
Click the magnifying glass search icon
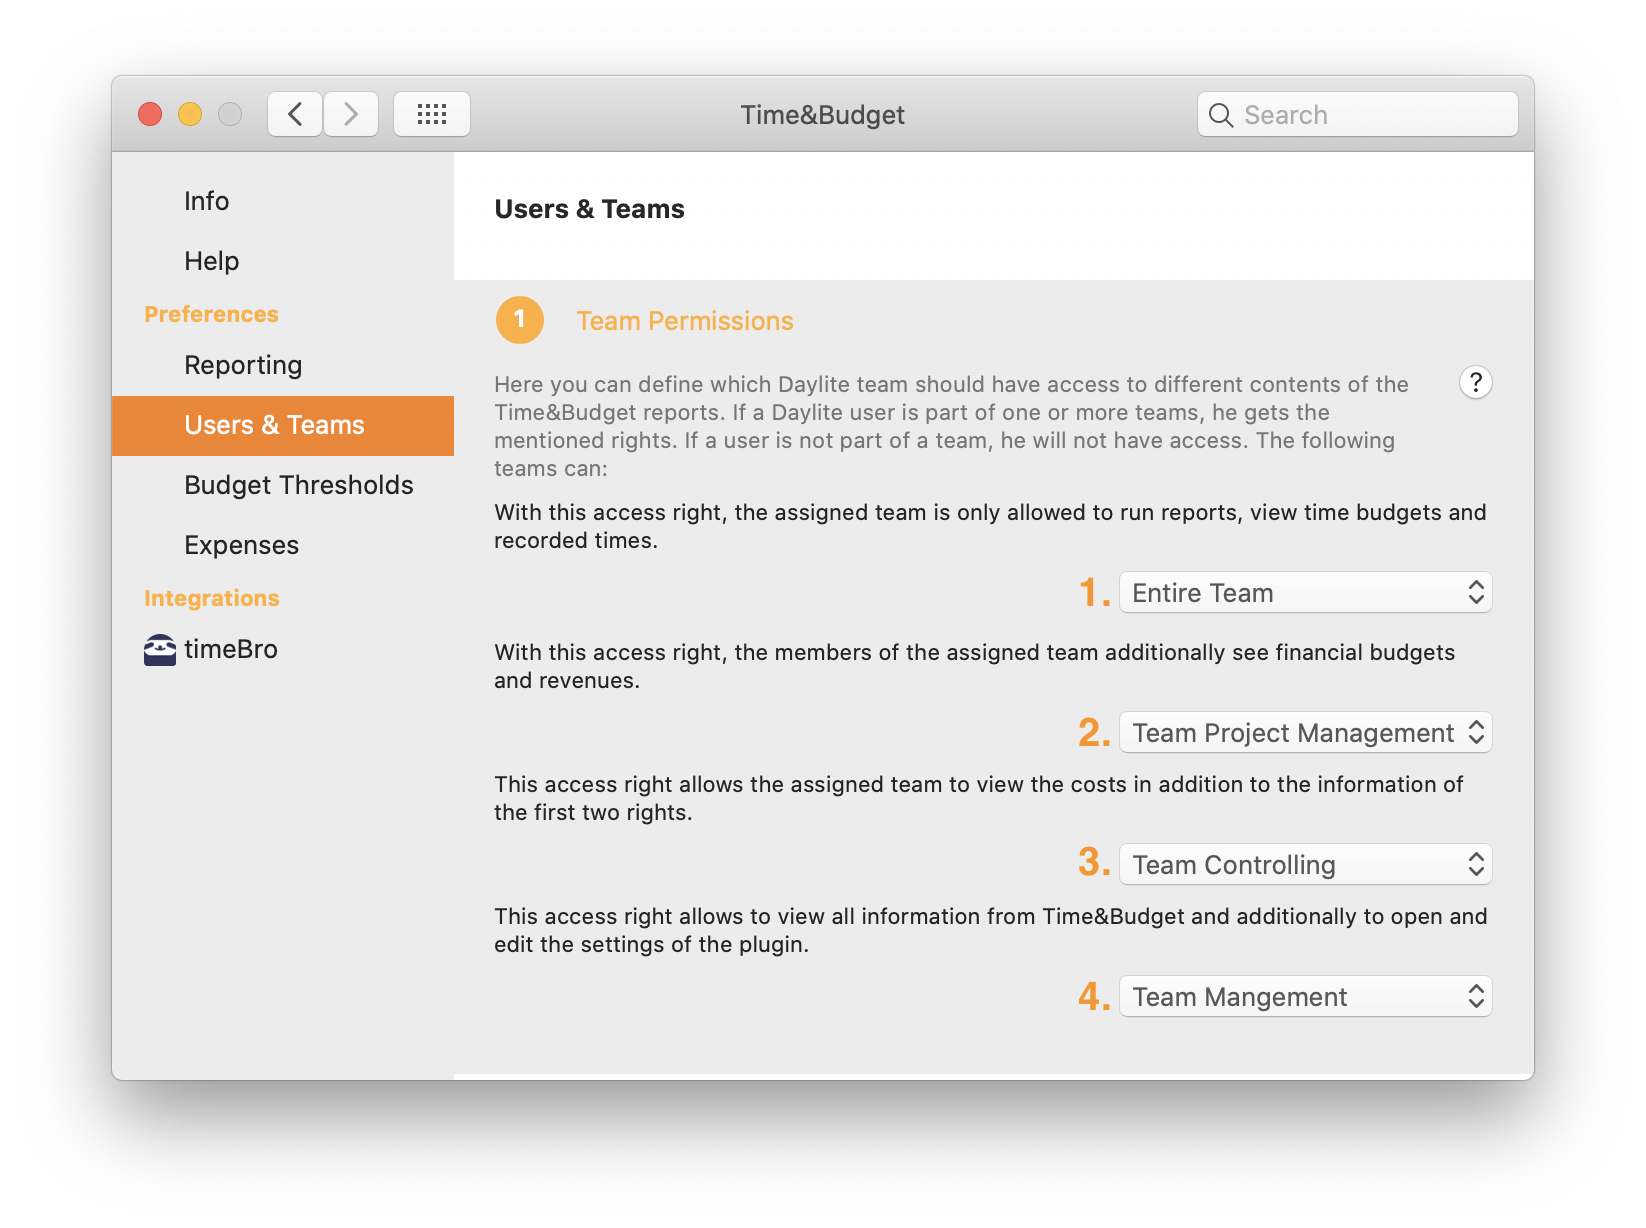[1221, 115]
